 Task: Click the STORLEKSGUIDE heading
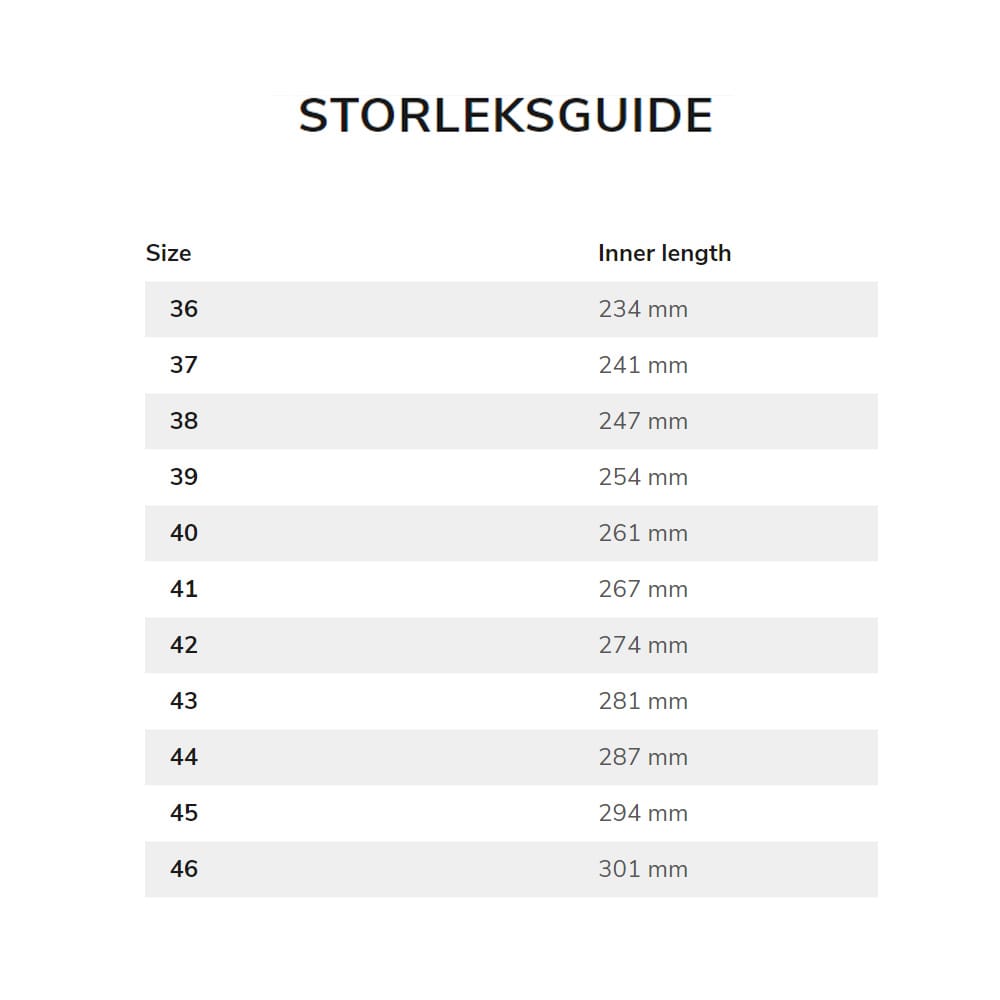coord(505,116)
